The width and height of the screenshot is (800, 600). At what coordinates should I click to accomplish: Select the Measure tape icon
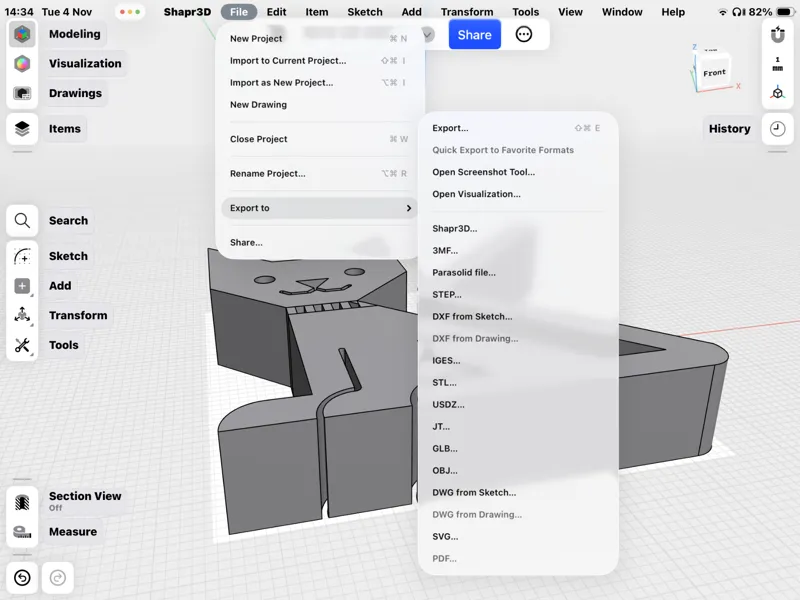click(22, 532)
